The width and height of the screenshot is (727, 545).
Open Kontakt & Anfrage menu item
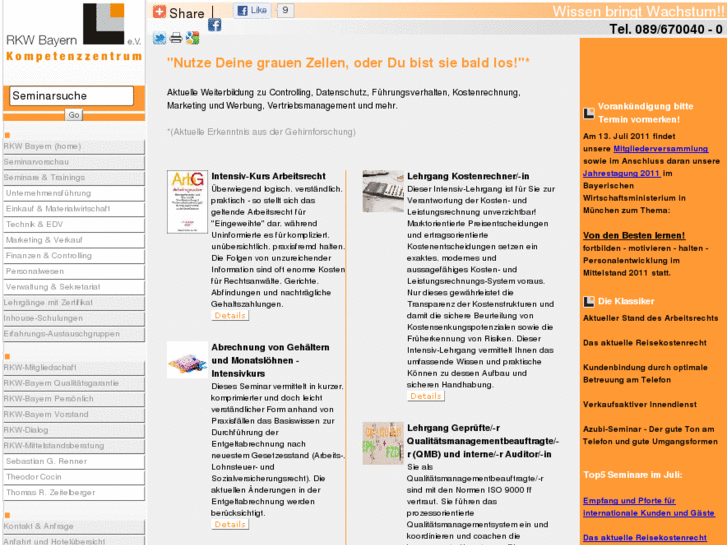coord(74,526)
